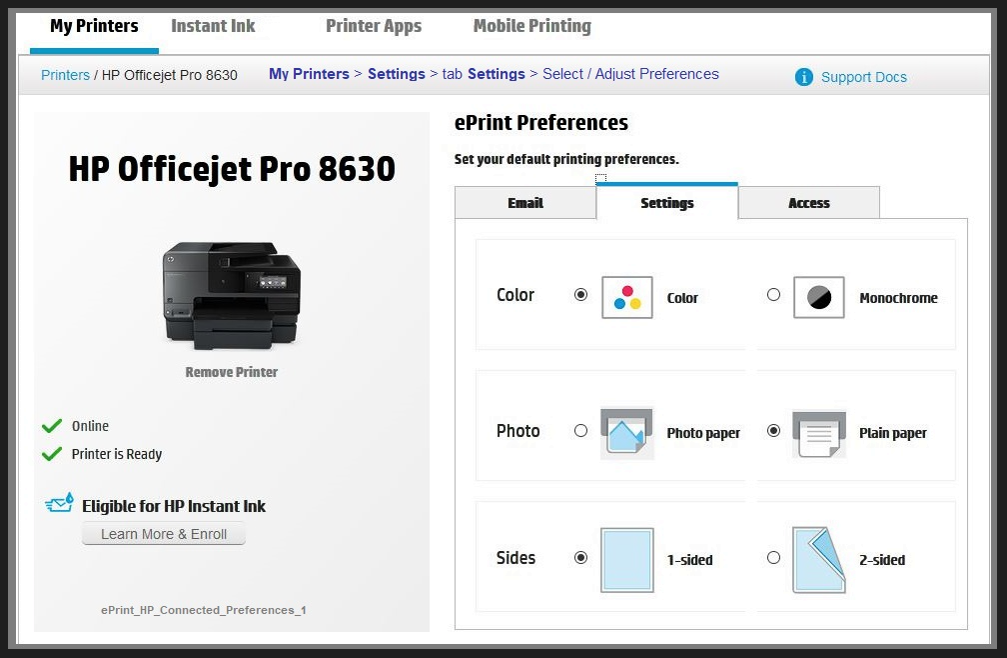Click the Plain paper icon
This screenshot has height=658, width=1007.
(819, 432)
